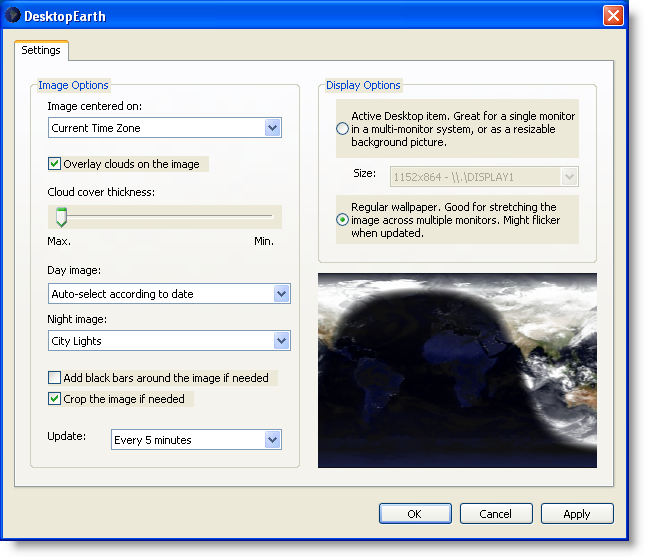Click the disabled Size dropdown

pyautogui.click(x=484, y=177)
